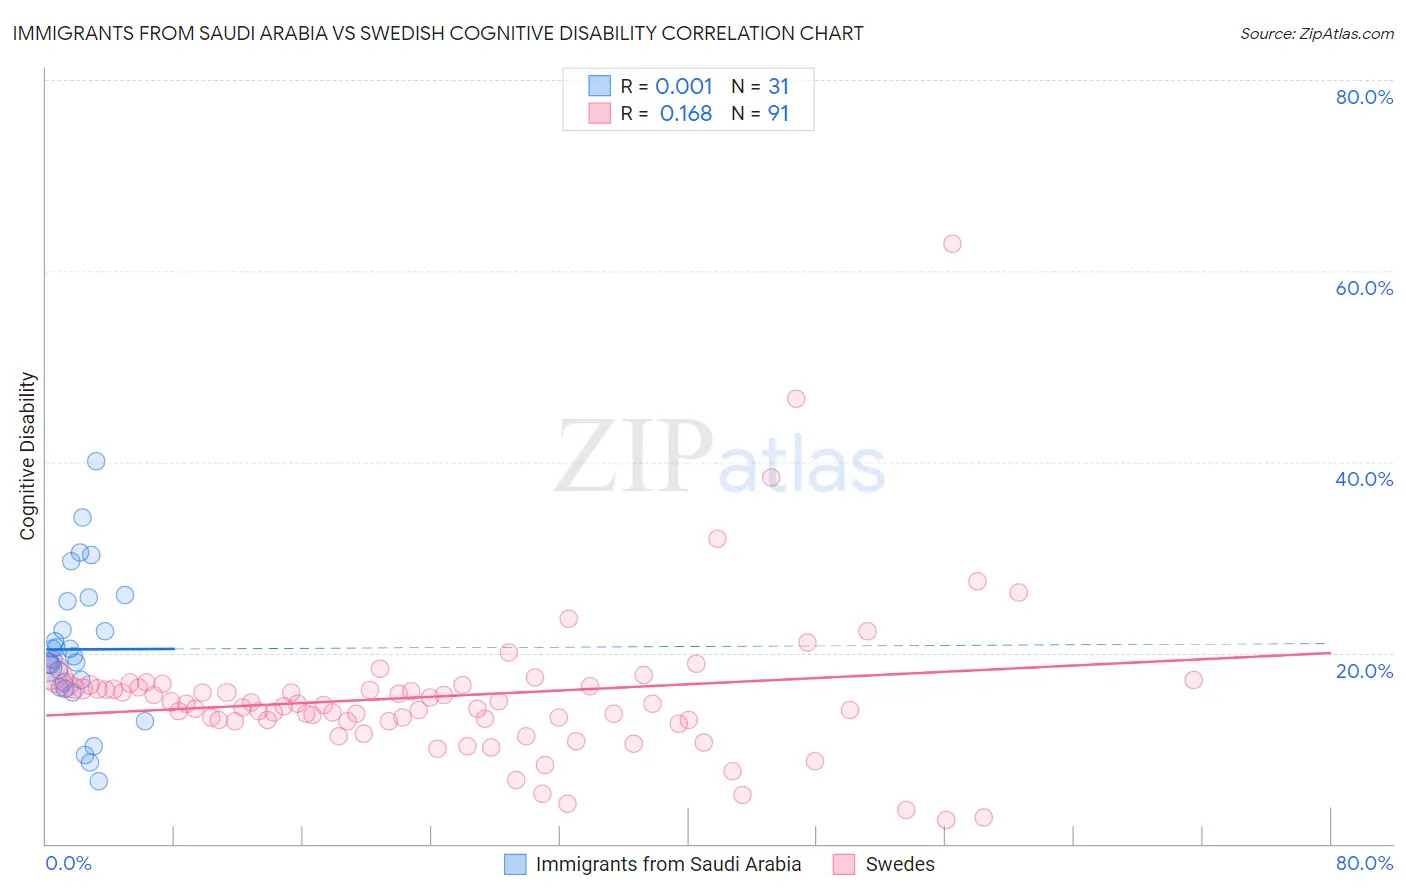Click the pink swatch beside R = 0.168
This screenshot has height=892, width=1406.
(599, 113)
